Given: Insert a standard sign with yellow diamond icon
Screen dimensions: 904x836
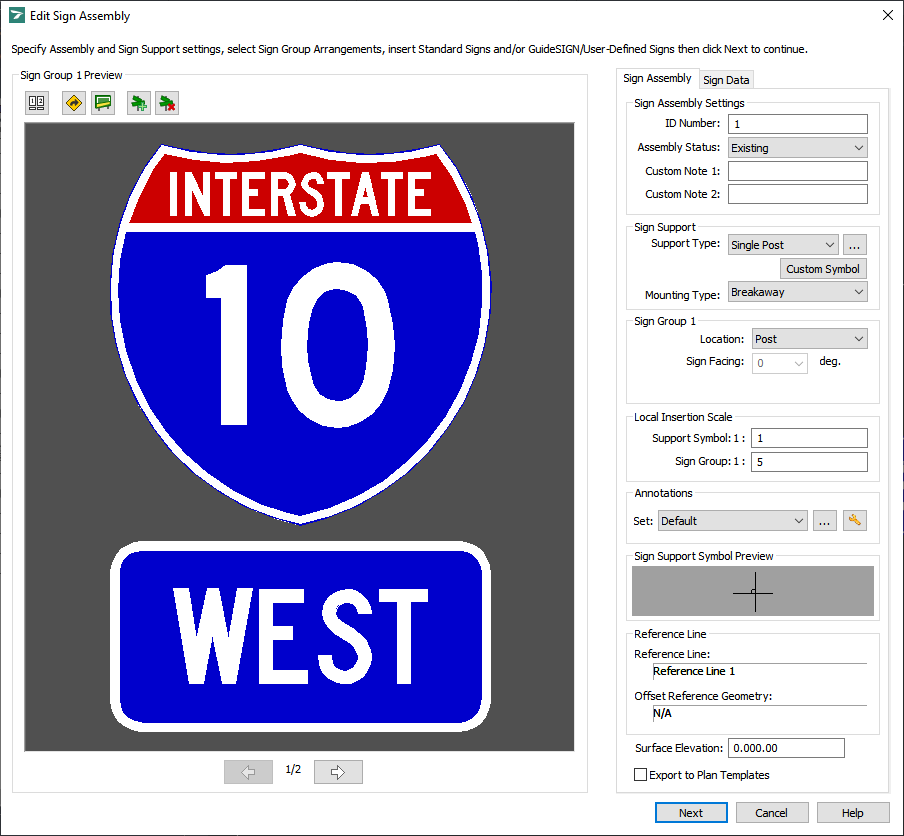Looking at the screenshot, I should 74,103.
